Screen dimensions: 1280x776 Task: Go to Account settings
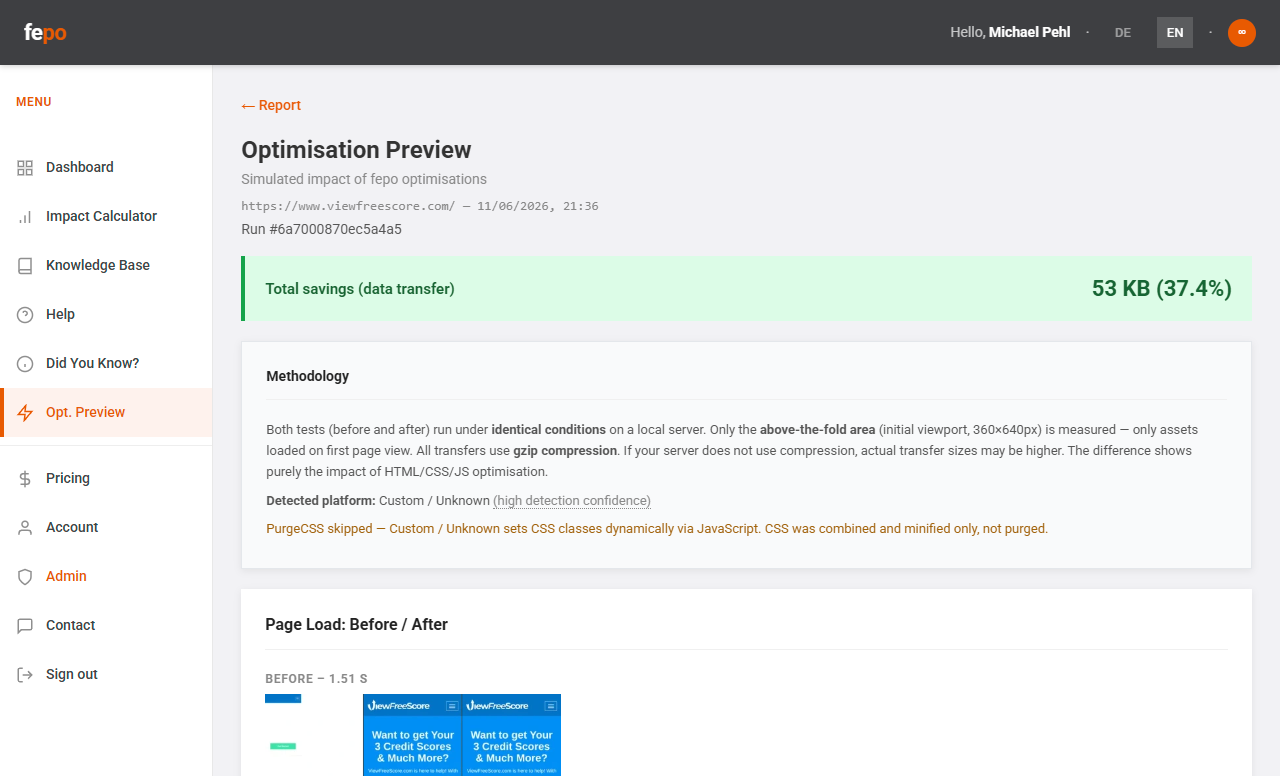tap(106, 527)
